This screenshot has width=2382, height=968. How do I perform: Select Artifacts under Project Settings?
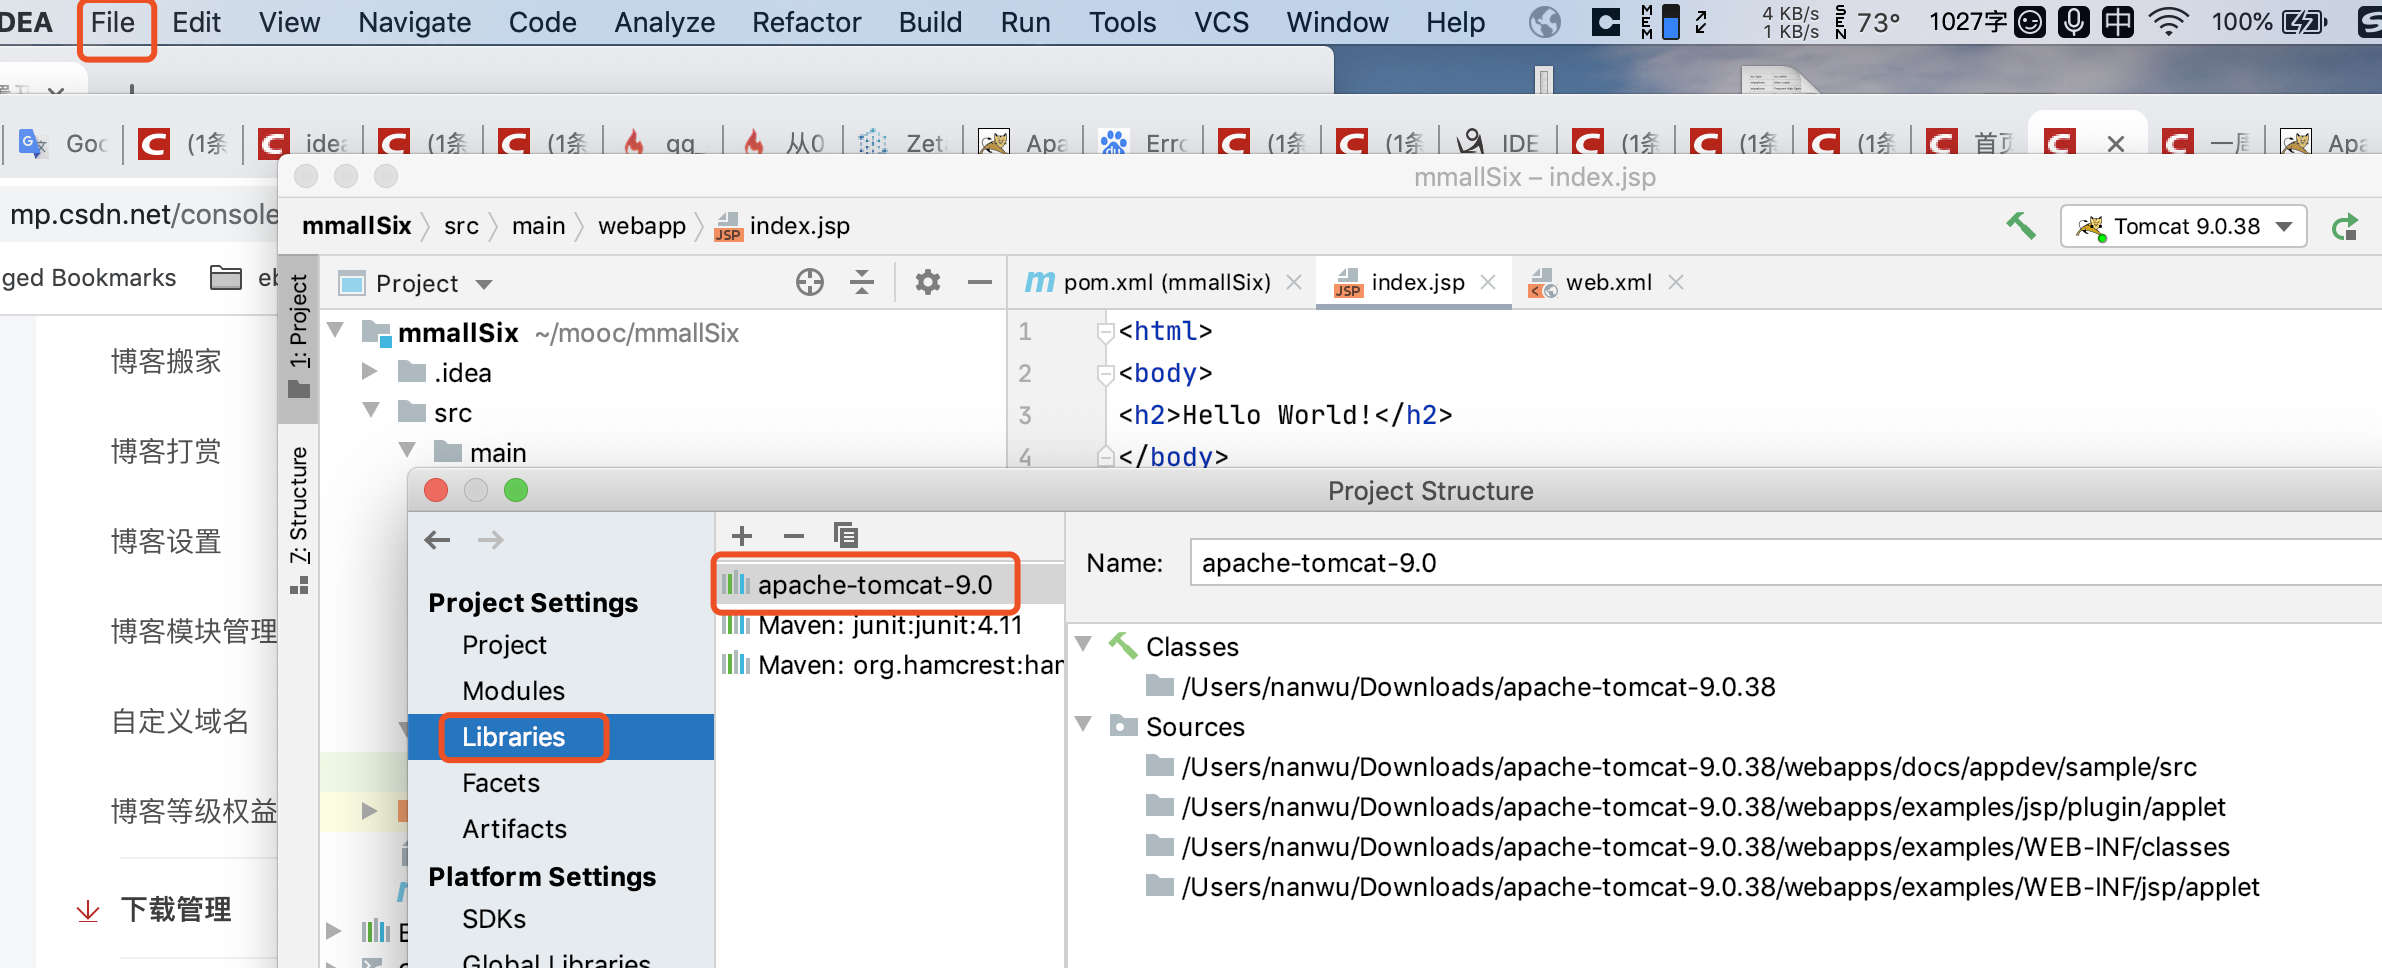pos(515,828)
